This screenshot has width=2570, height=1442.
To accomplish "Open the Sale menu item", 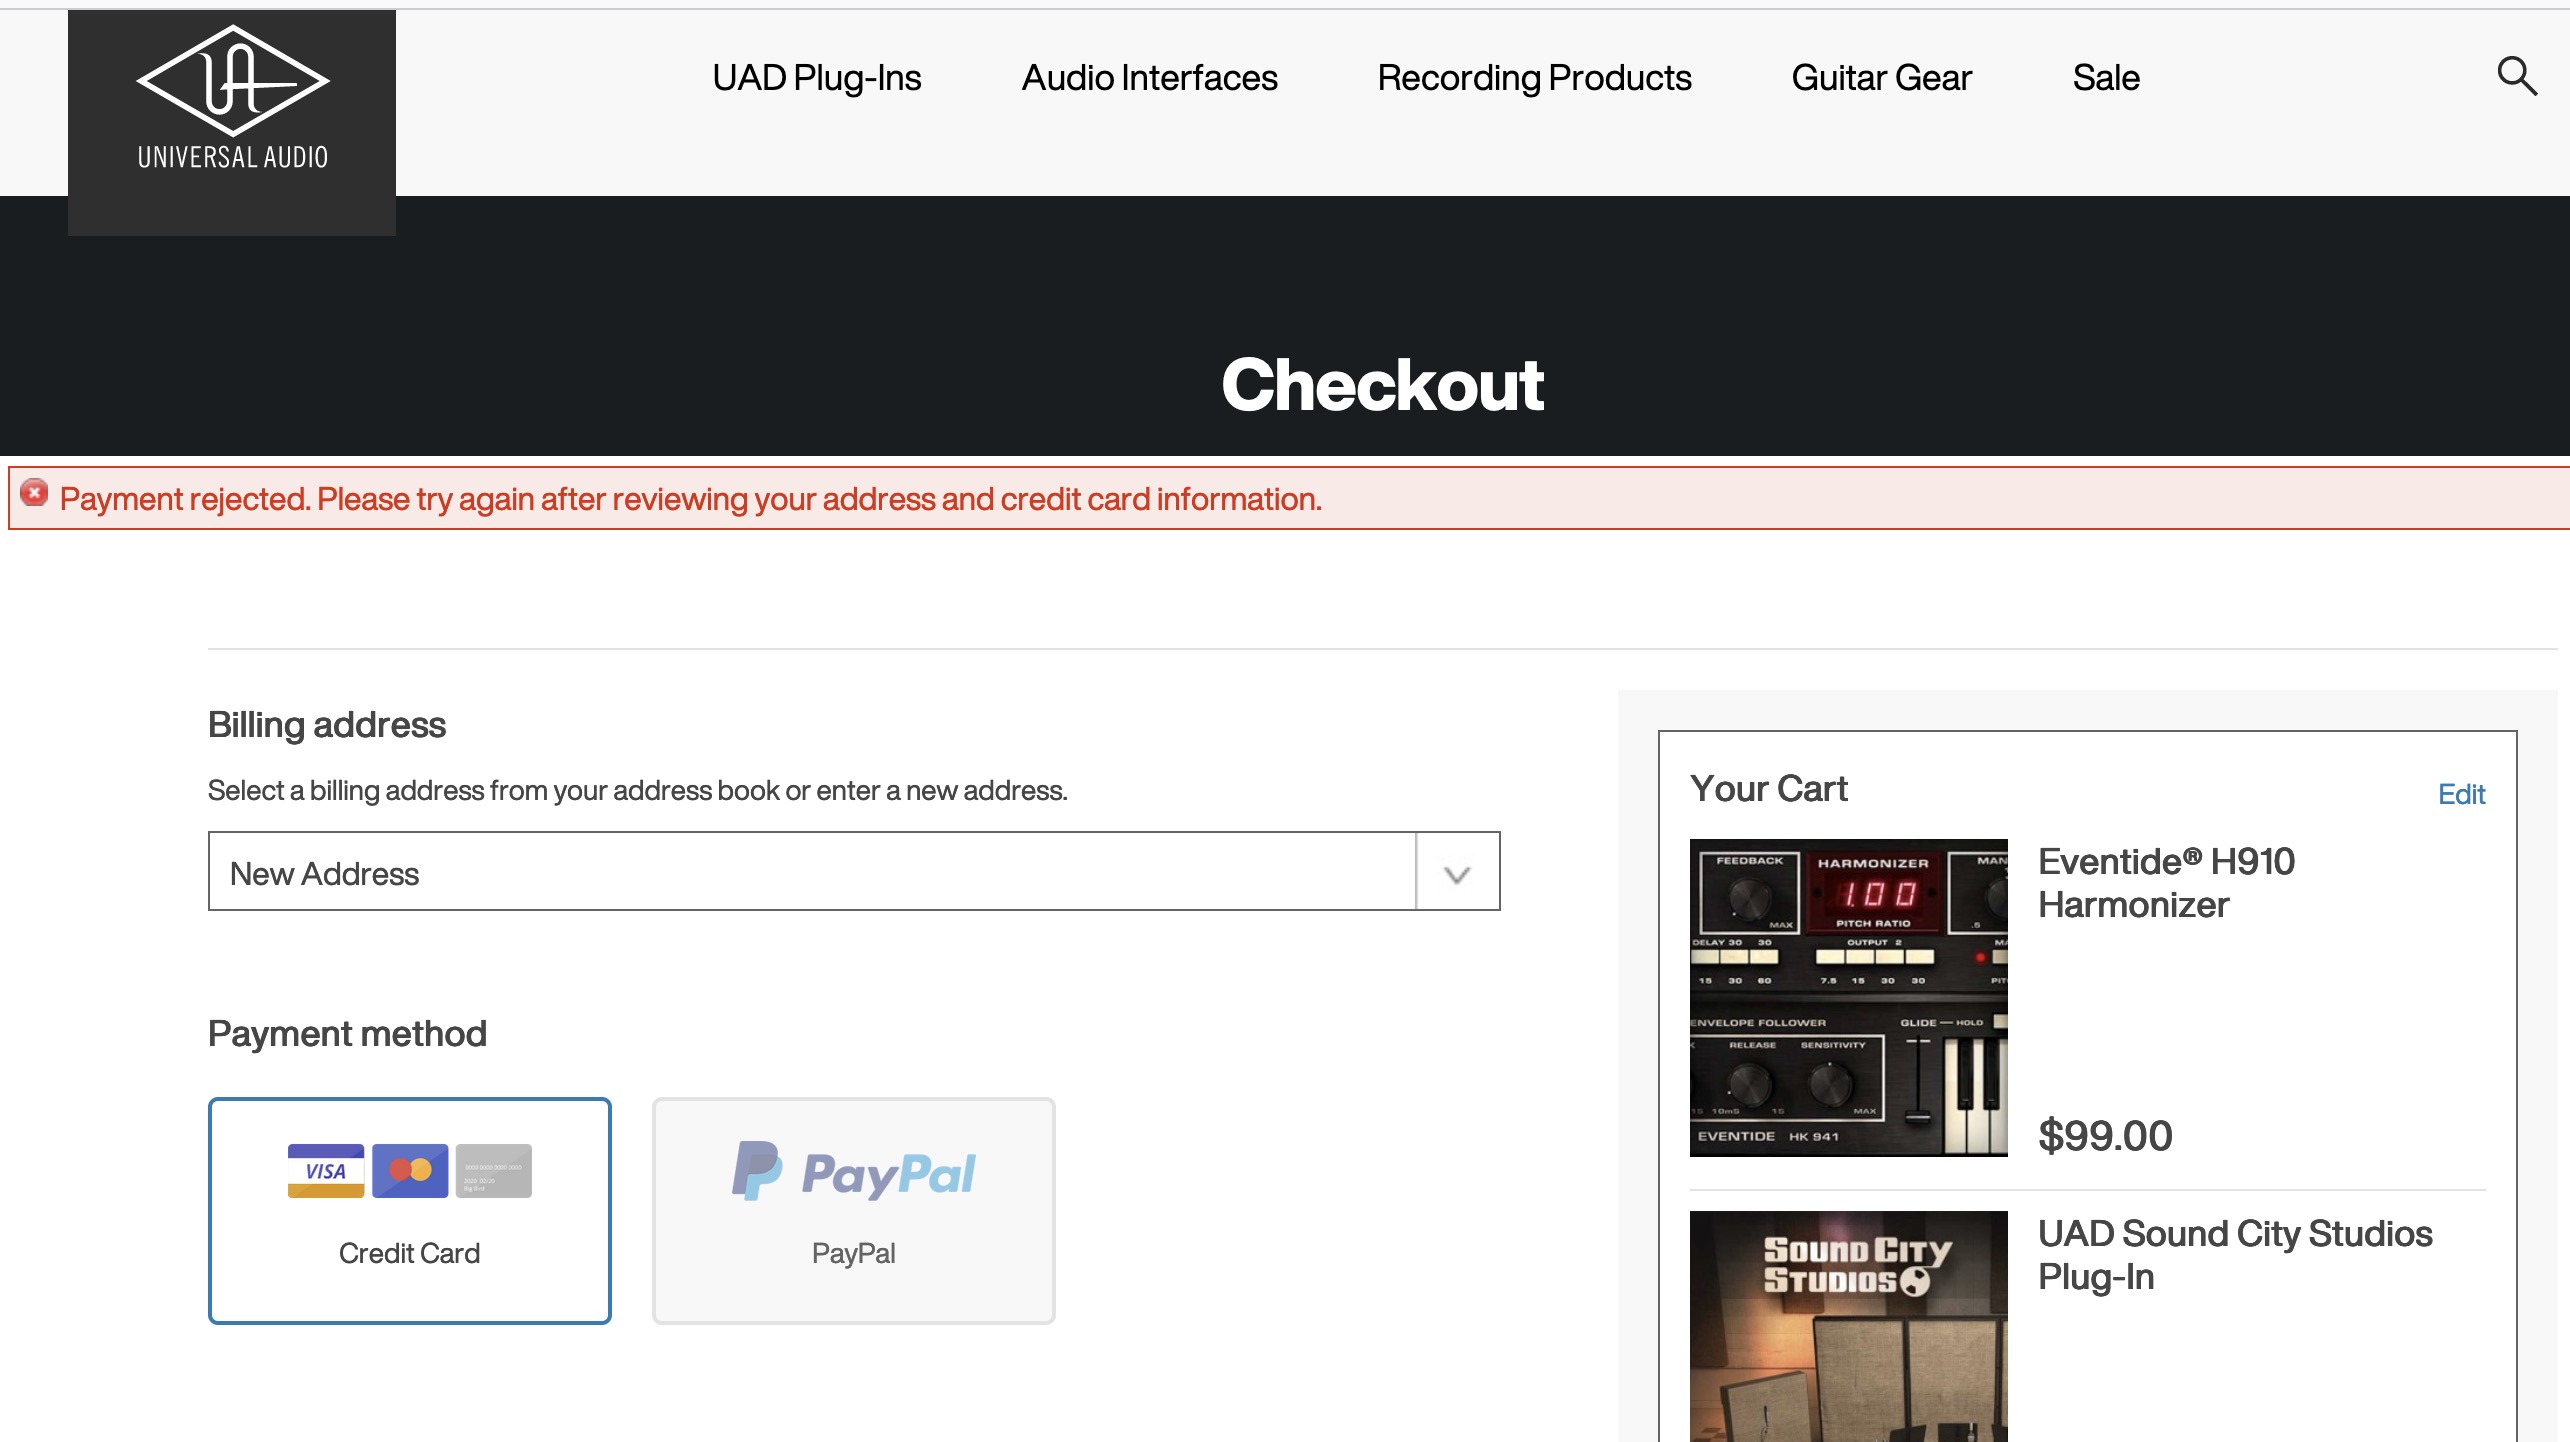I will [2106, 78].
